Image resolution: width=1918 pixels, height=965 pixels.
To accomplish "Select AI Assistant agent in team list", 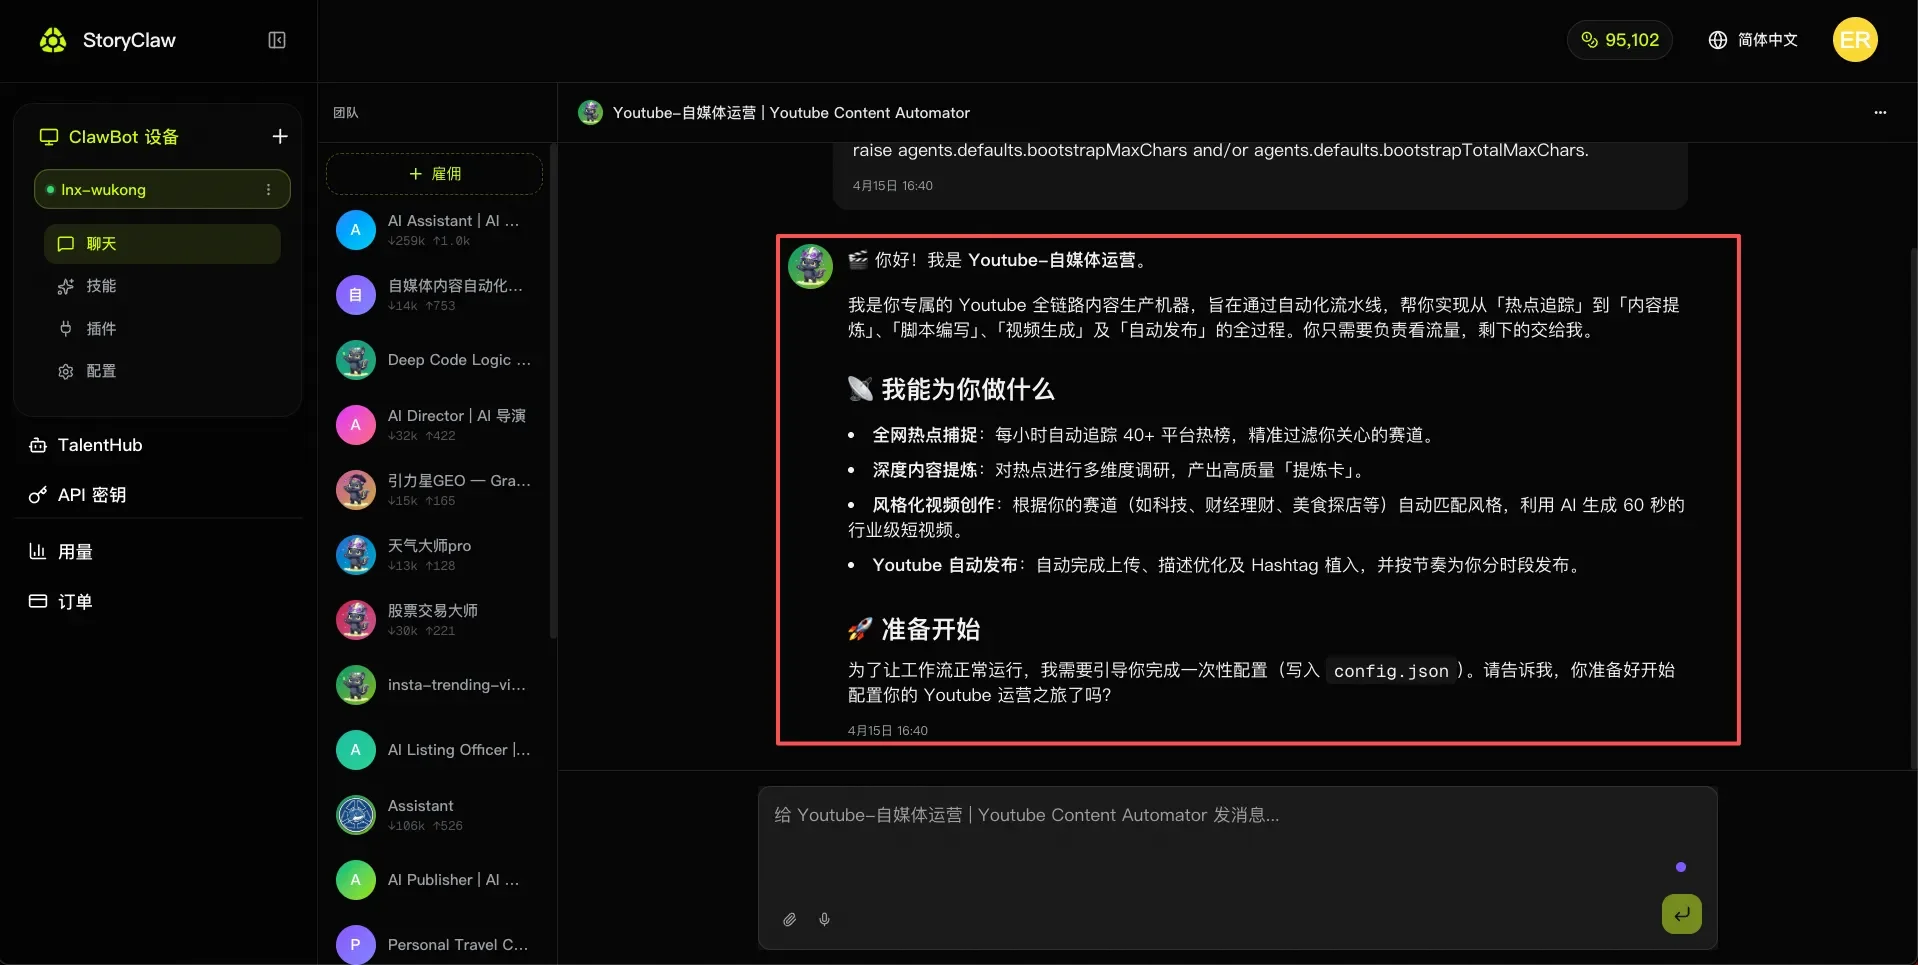I will [x=435, y=230].
